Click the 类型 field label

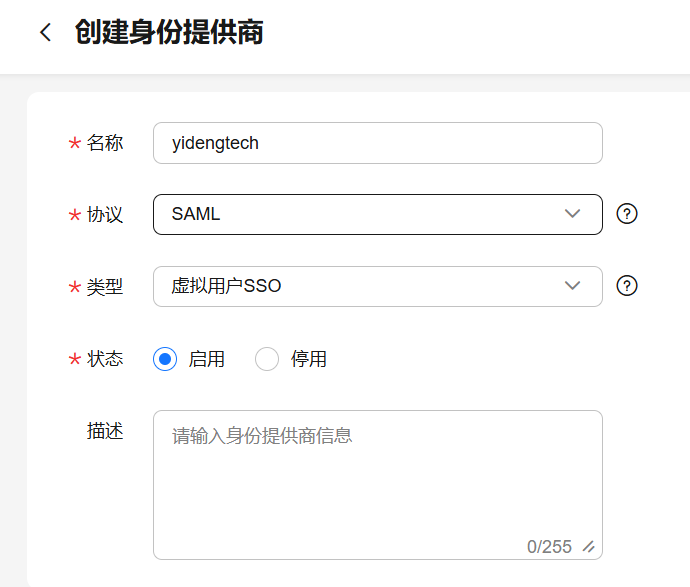(x=105, y=286)
